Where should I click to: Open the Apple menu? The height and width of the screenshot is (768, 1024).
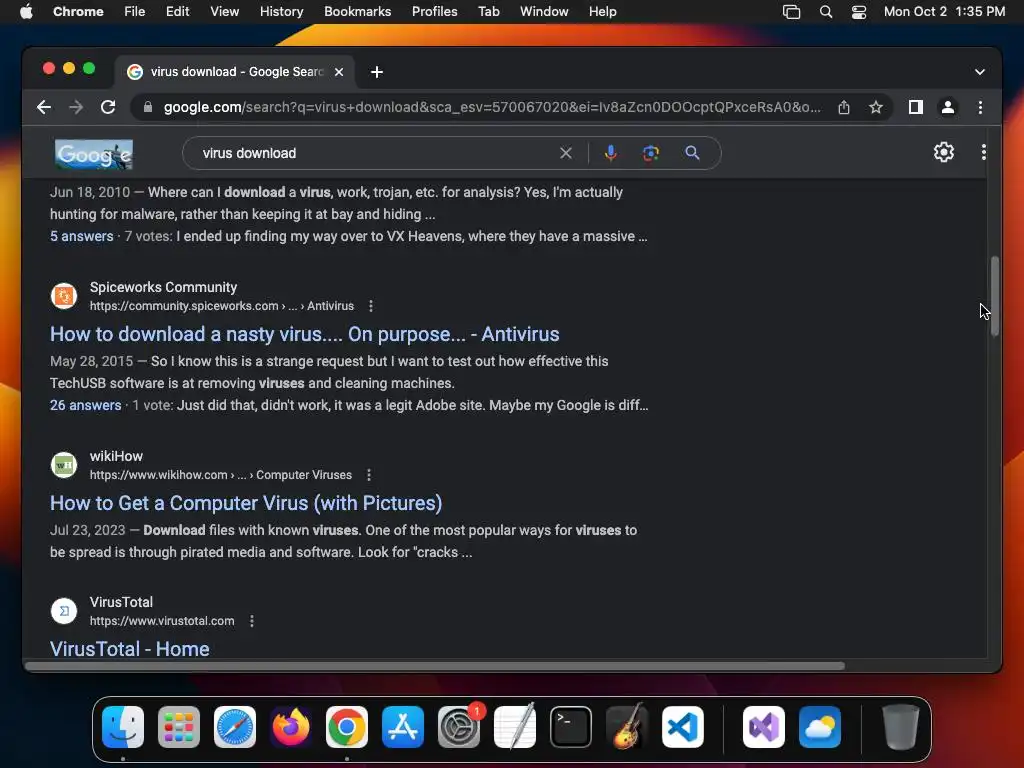point(26,12)
